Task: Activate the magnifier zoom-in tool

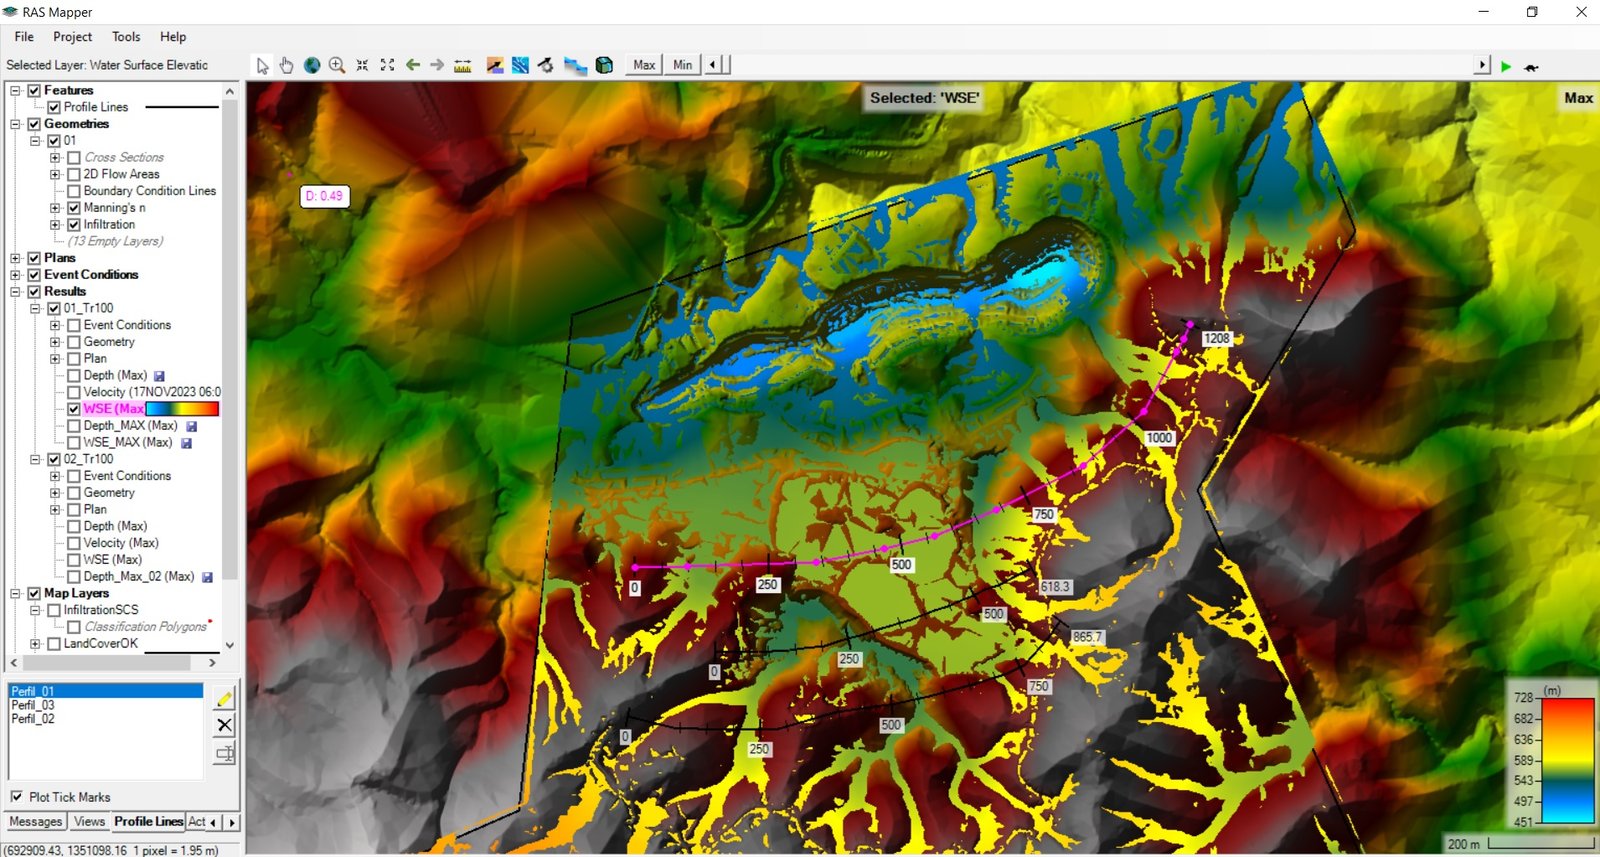Action: 337,65
